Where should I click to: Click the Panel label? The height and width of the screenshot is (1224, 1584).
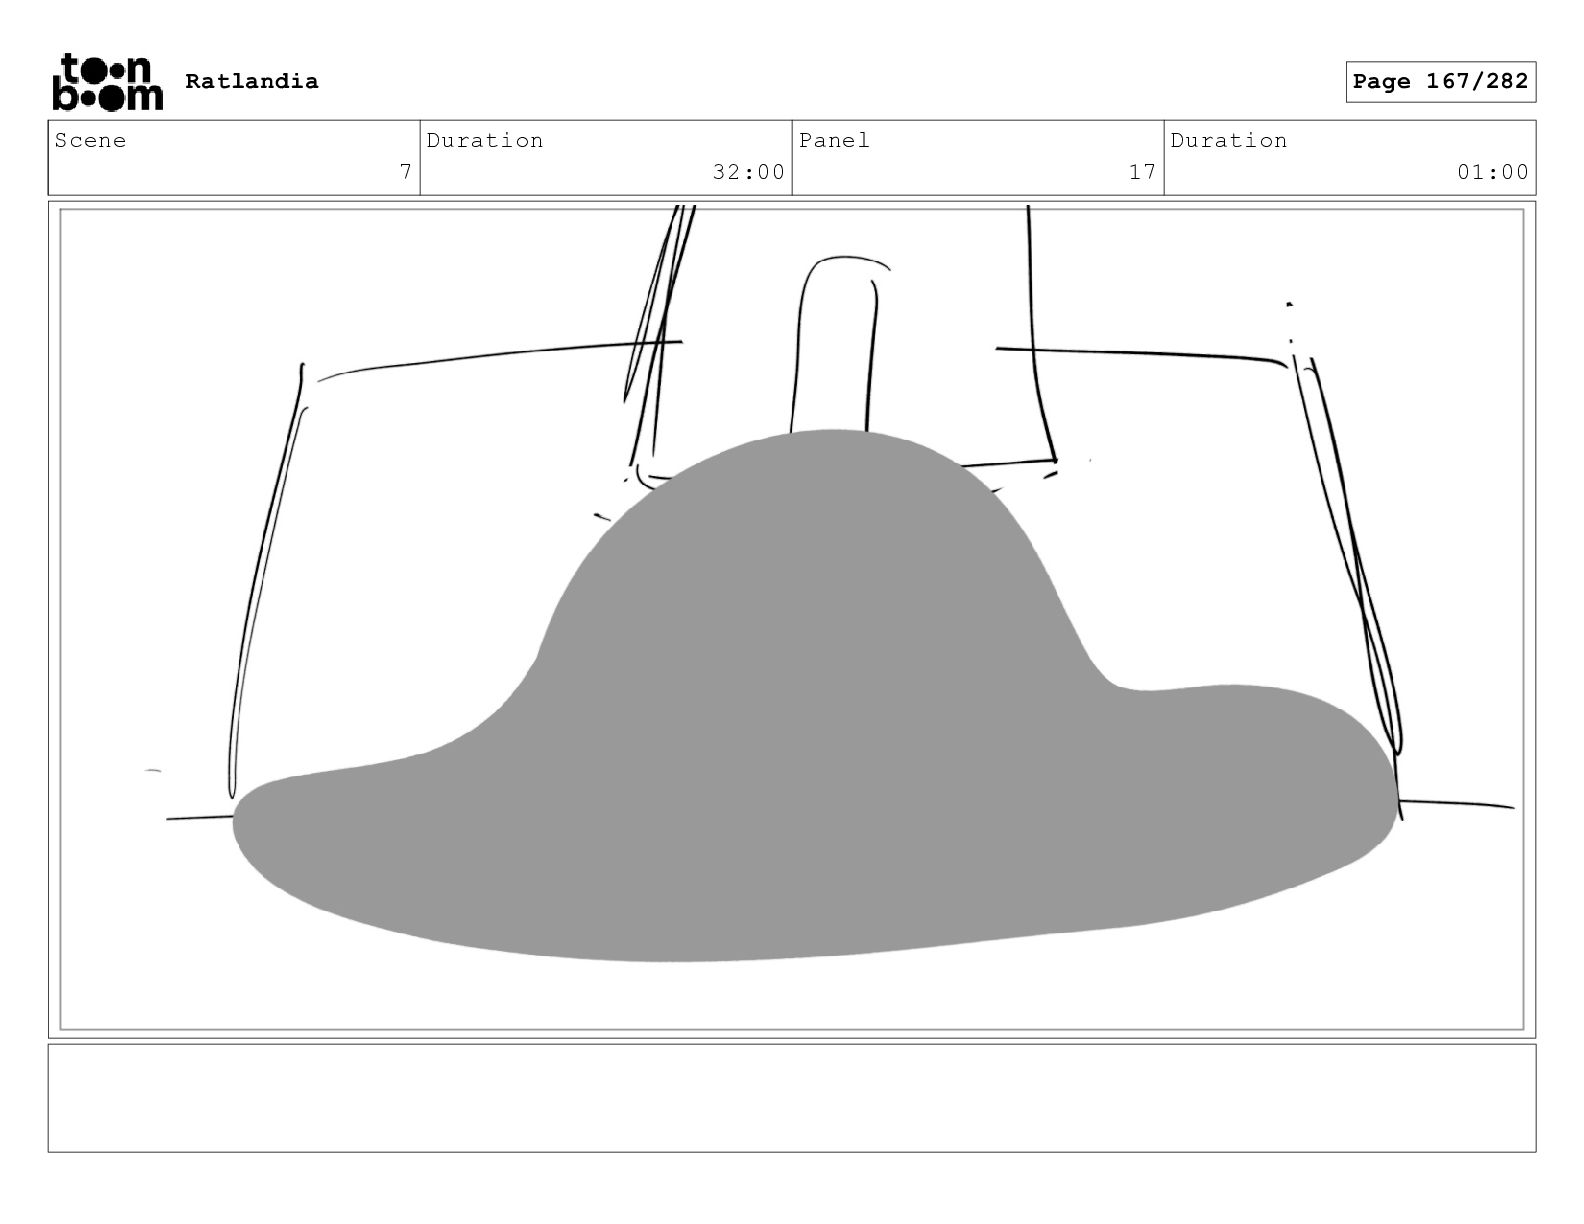pos(835,140)
